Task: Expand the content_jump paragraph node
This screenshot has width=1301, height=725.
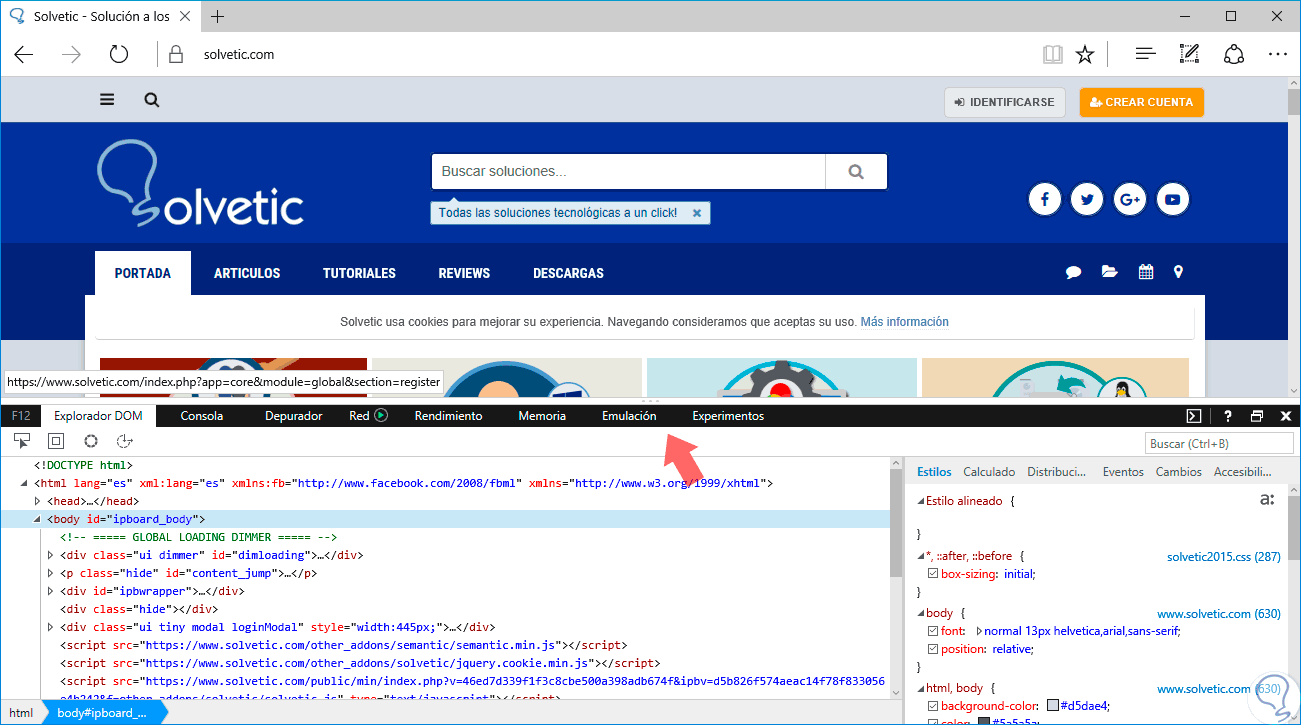Action: (51, 573)
